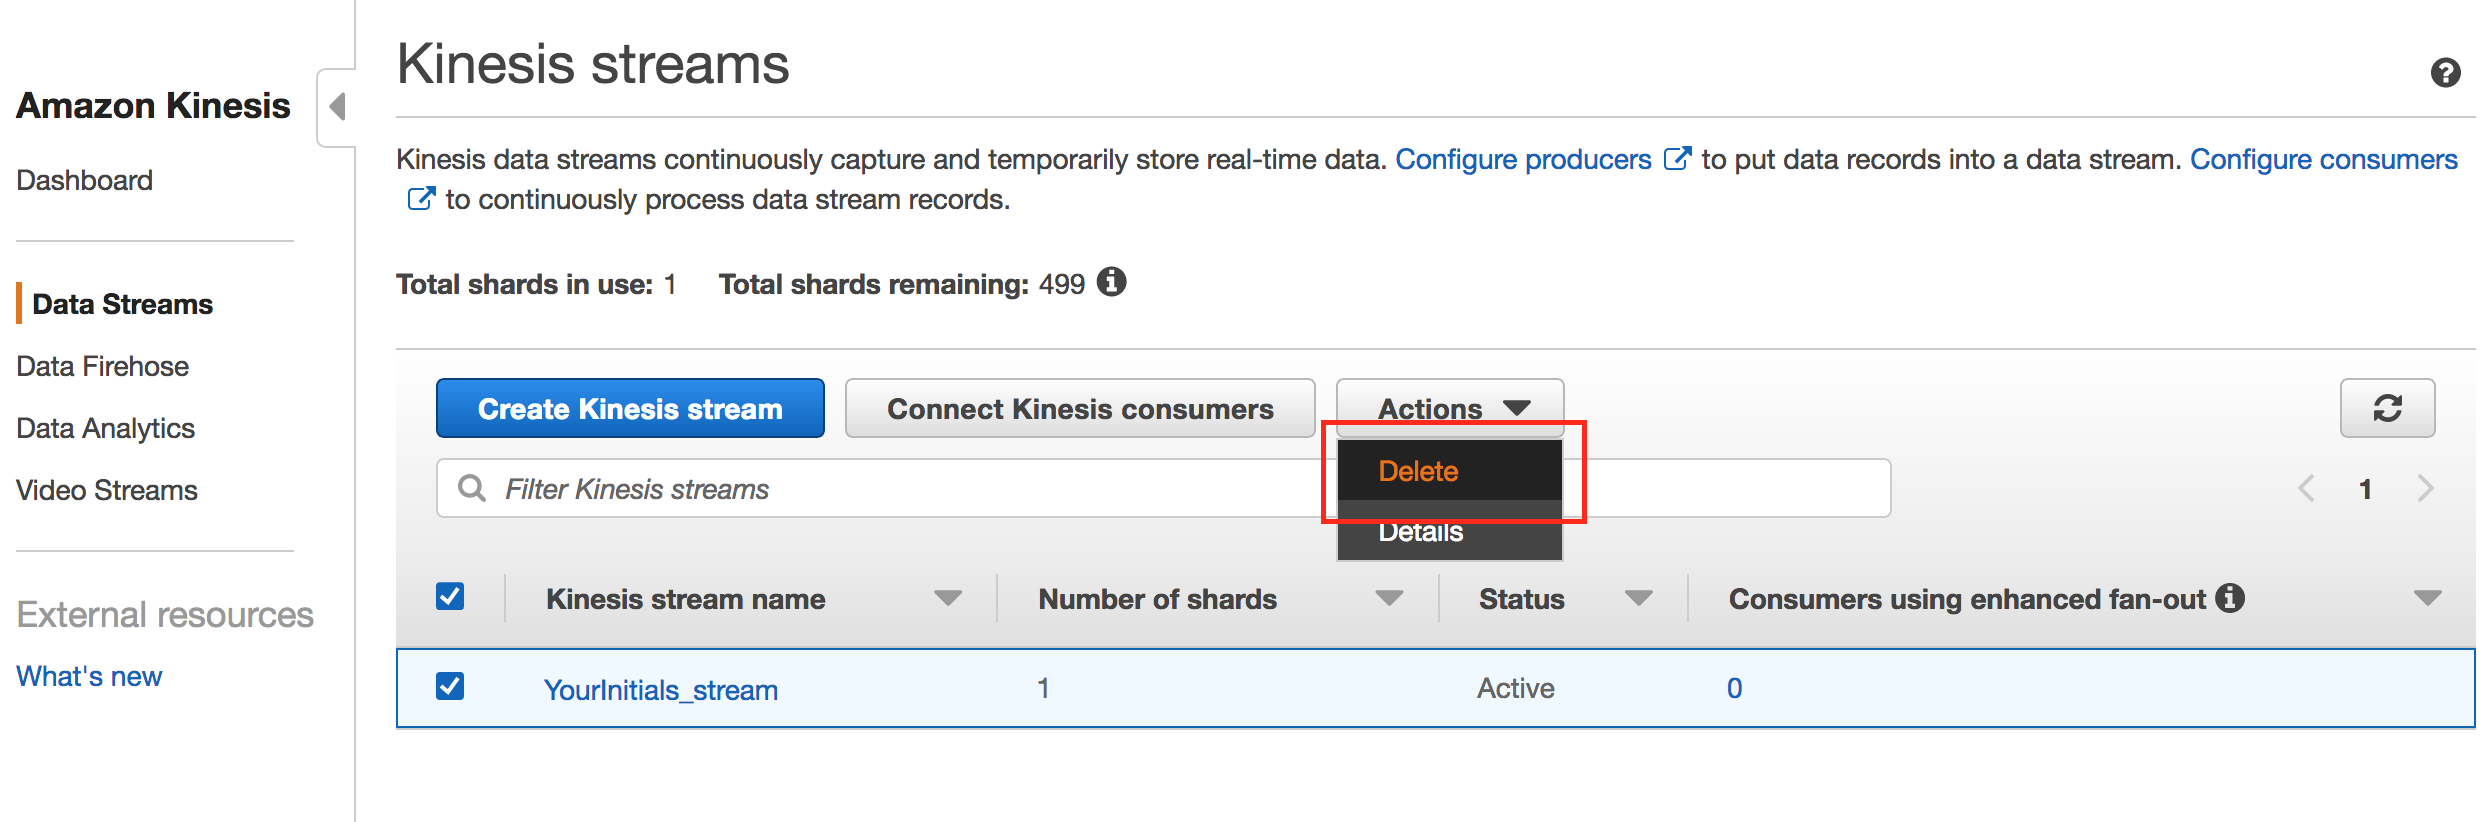Click the refresh streams icon button

click(x=2387, y=408)
